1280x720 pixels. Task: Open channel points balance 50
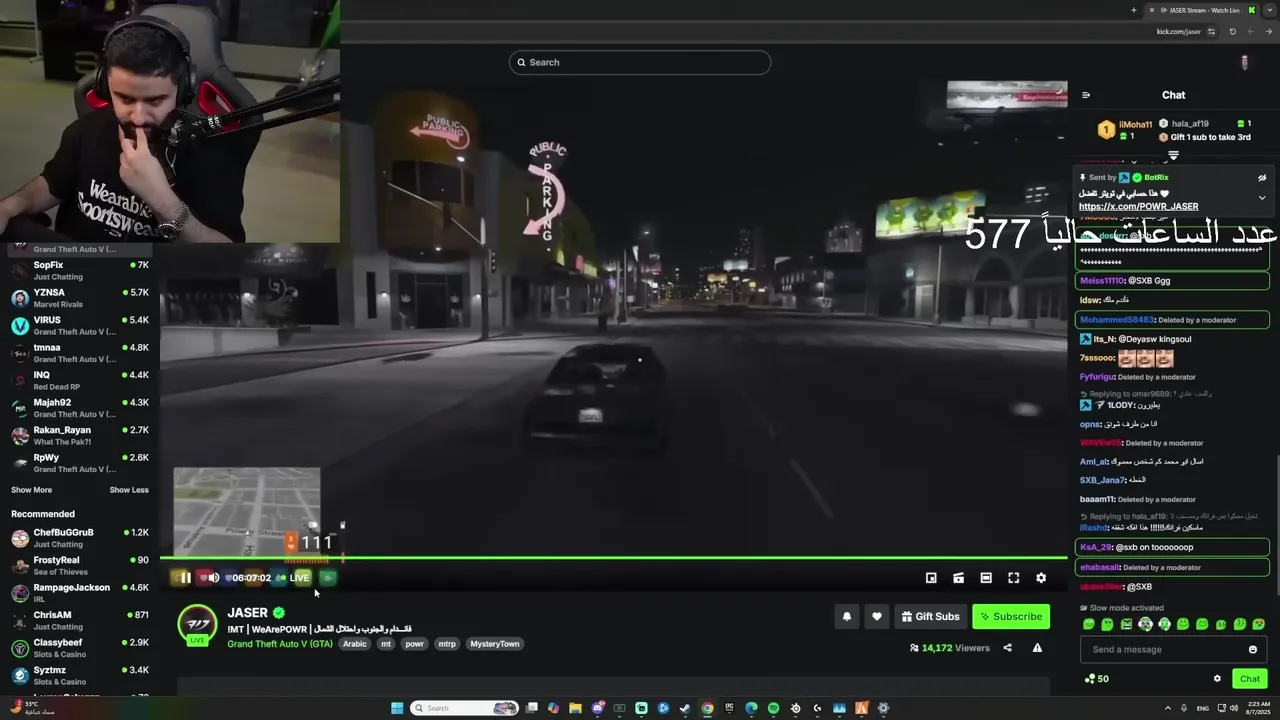1096,679
